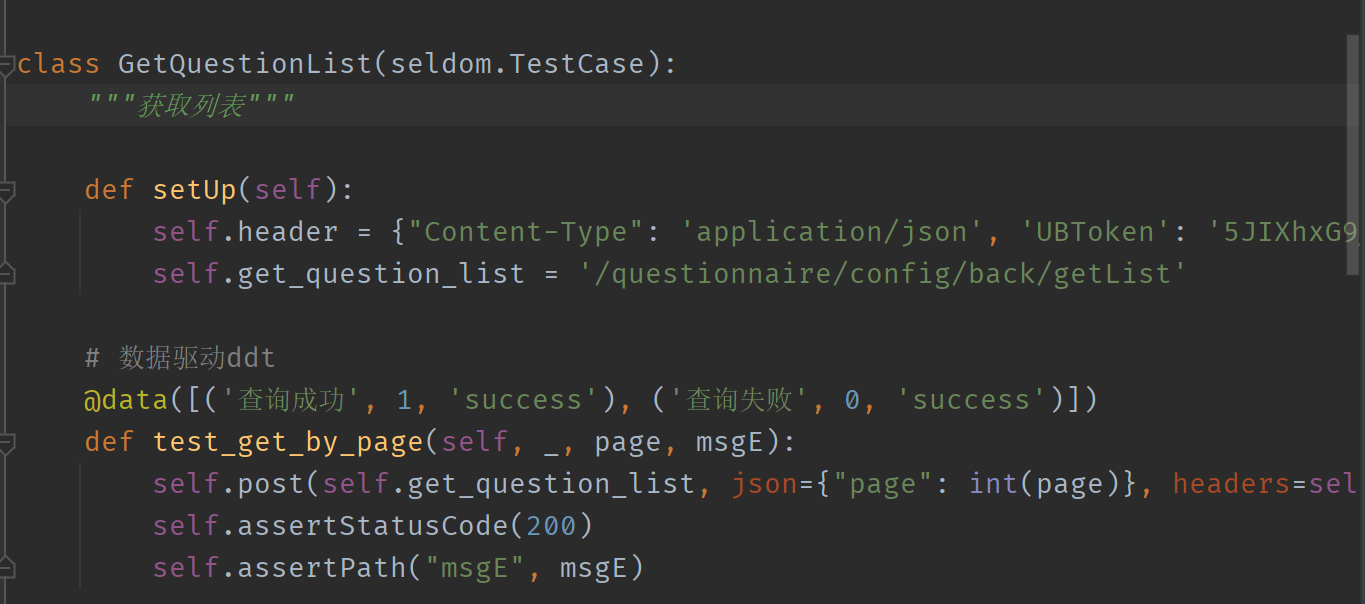Image resolution: width=1365 pixels, height=604 pixels.
Task: Click the vertical scrollbar thumb
Action: click(x=1354, y=137)
